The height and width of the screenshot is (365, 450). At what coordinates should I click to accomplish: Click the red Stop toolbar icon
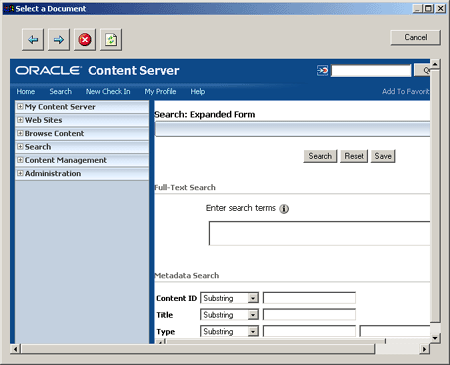(85, 40)
